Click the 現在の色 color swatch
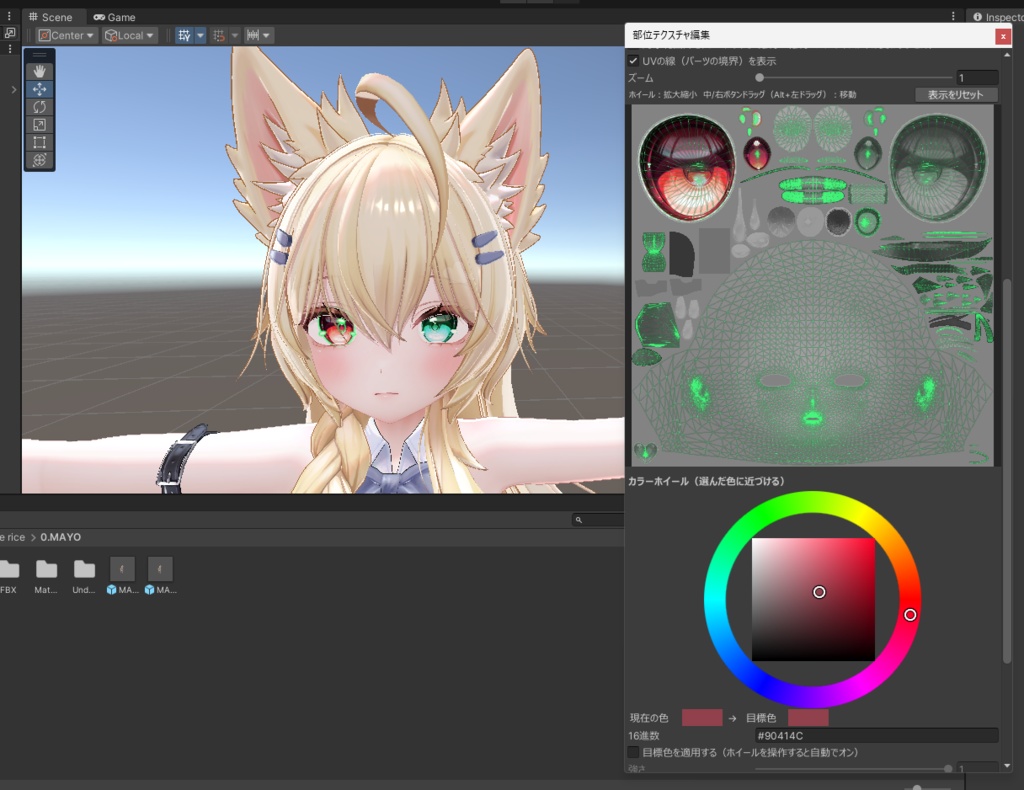Viewport: 1024px width, 790px height. coord(701,718)
